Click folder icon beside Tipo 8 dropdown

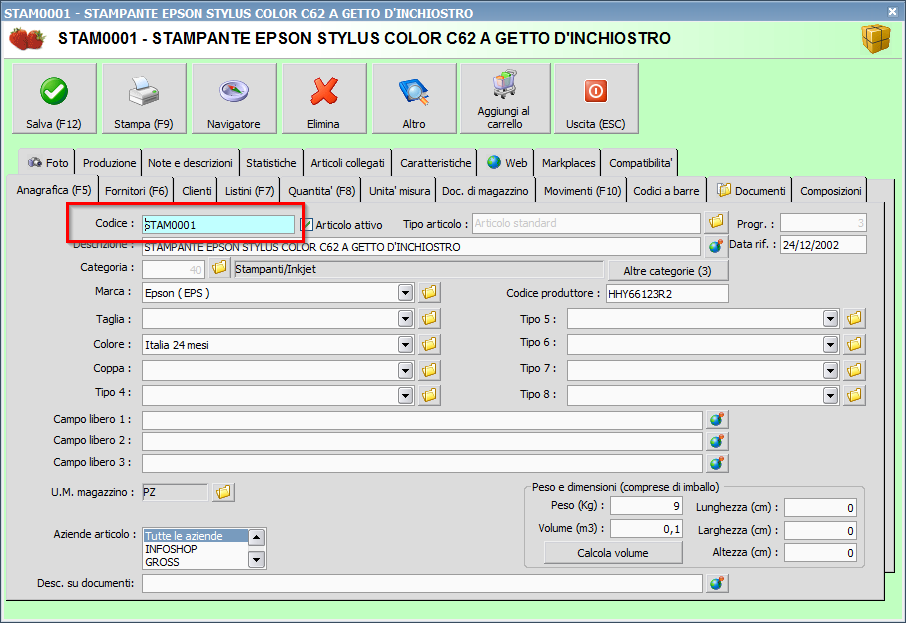click(x=854, y=395)
